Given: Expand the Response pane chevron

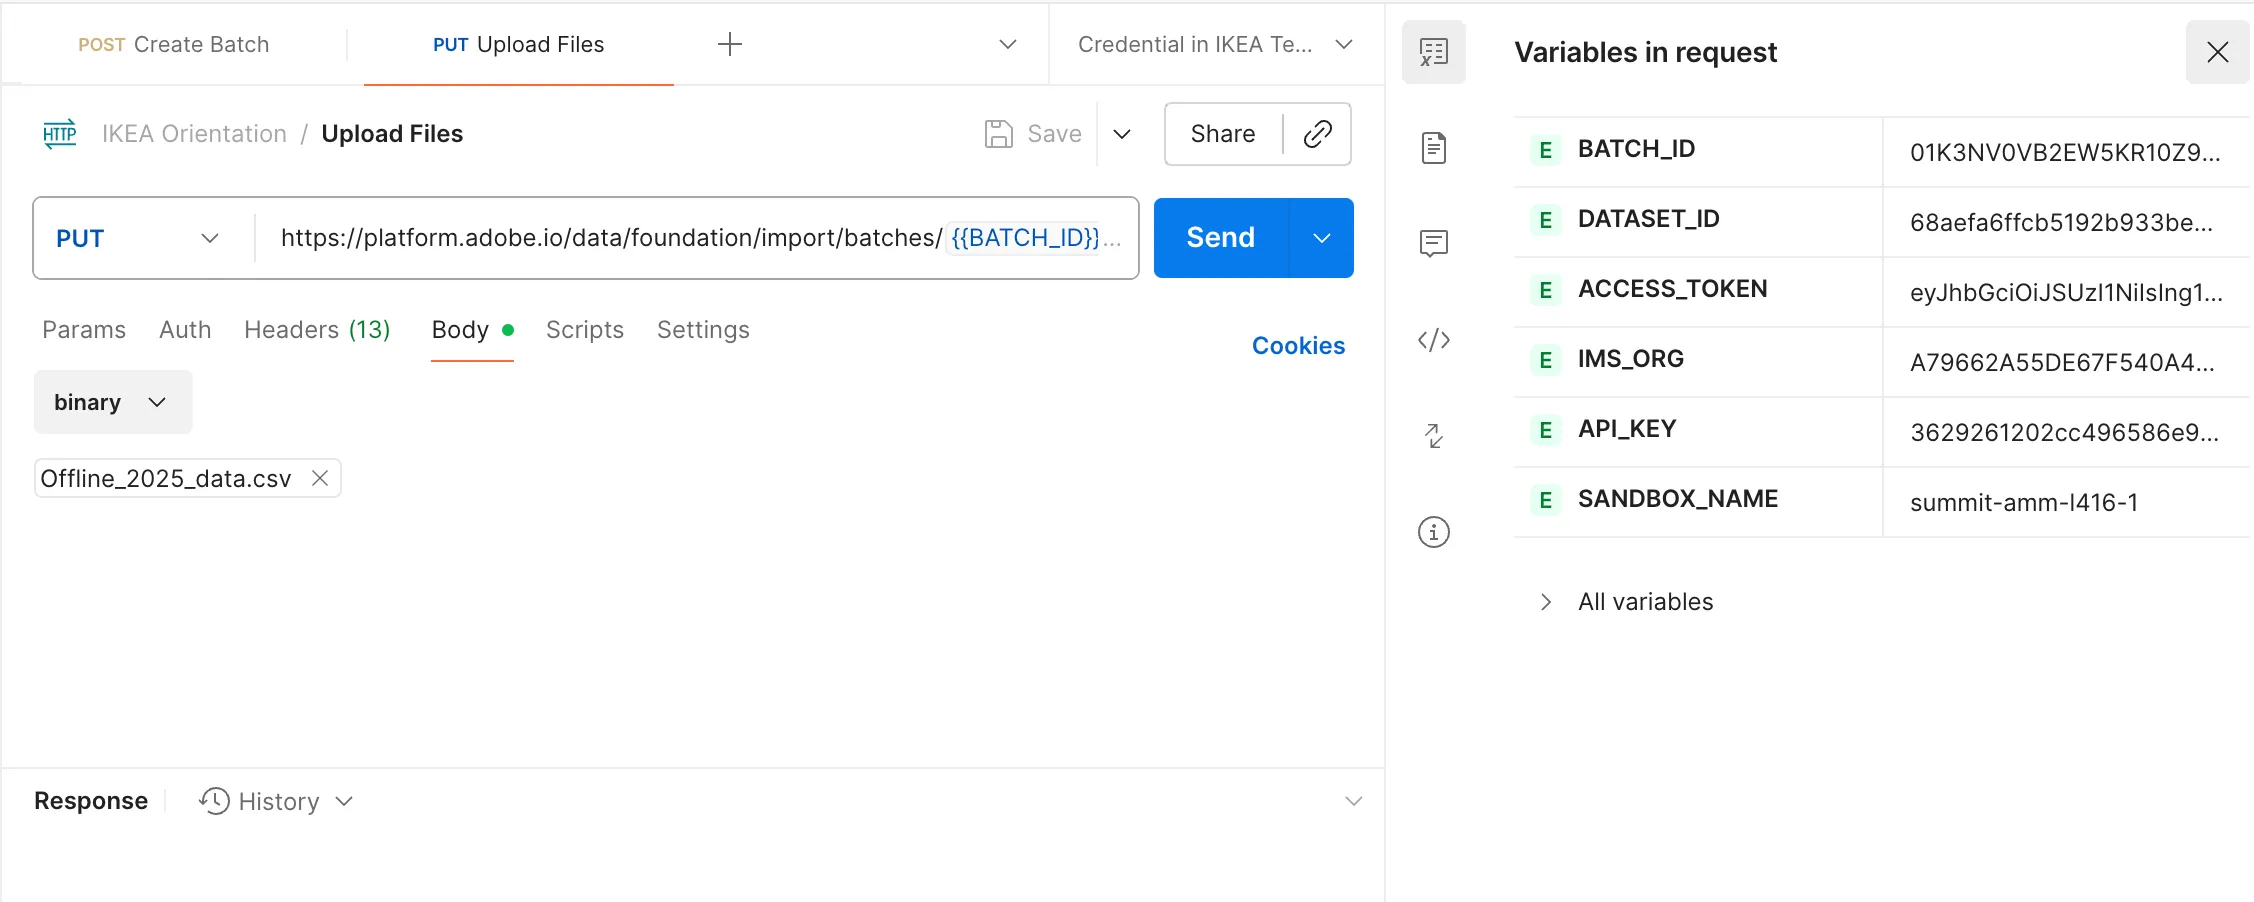Looking at the screenshot, I should (x=1353, y=801).
